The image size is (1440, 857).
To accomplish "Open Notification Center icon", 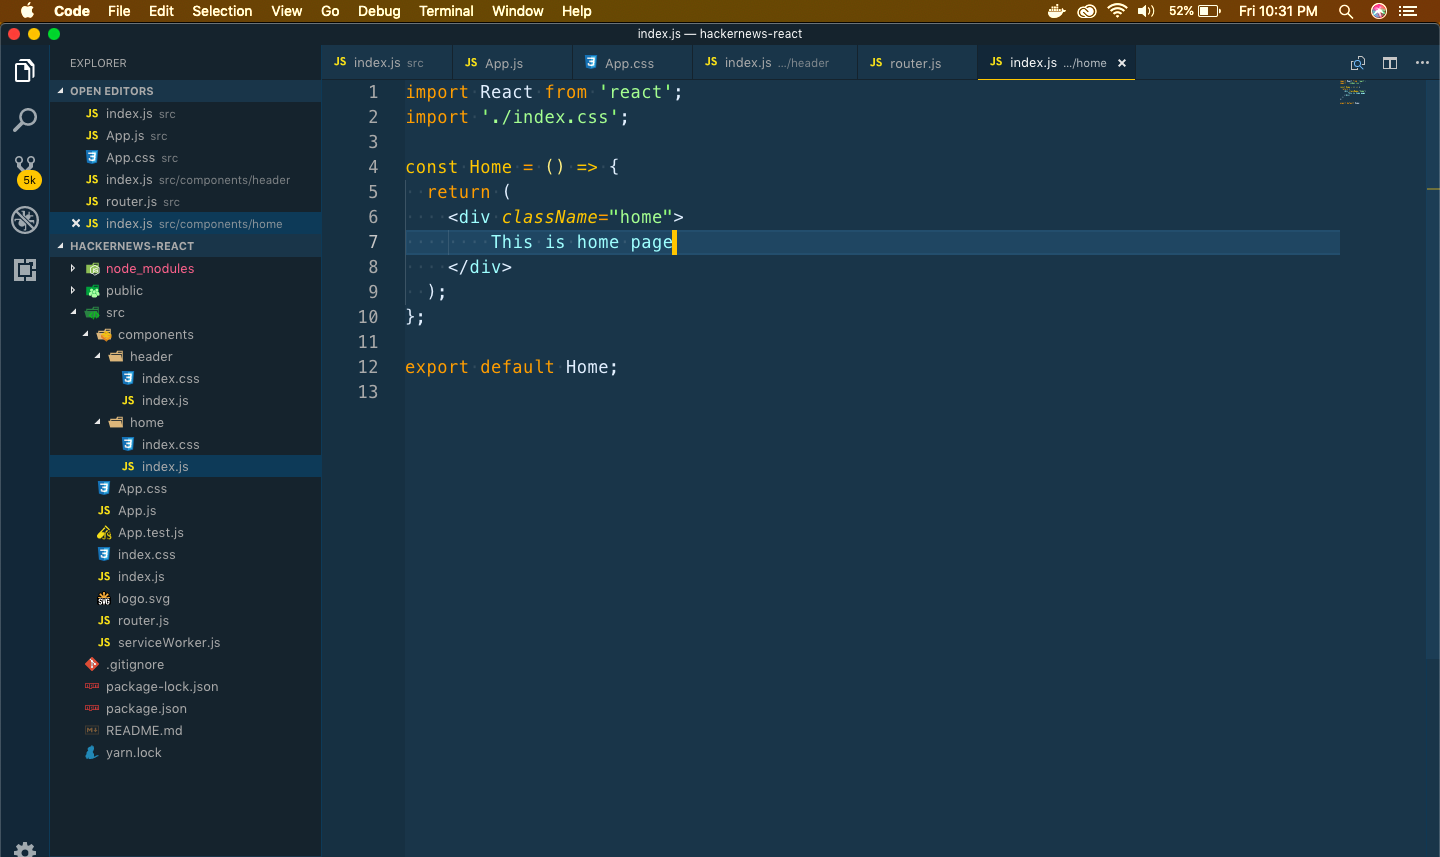I will pos(1409,11).
